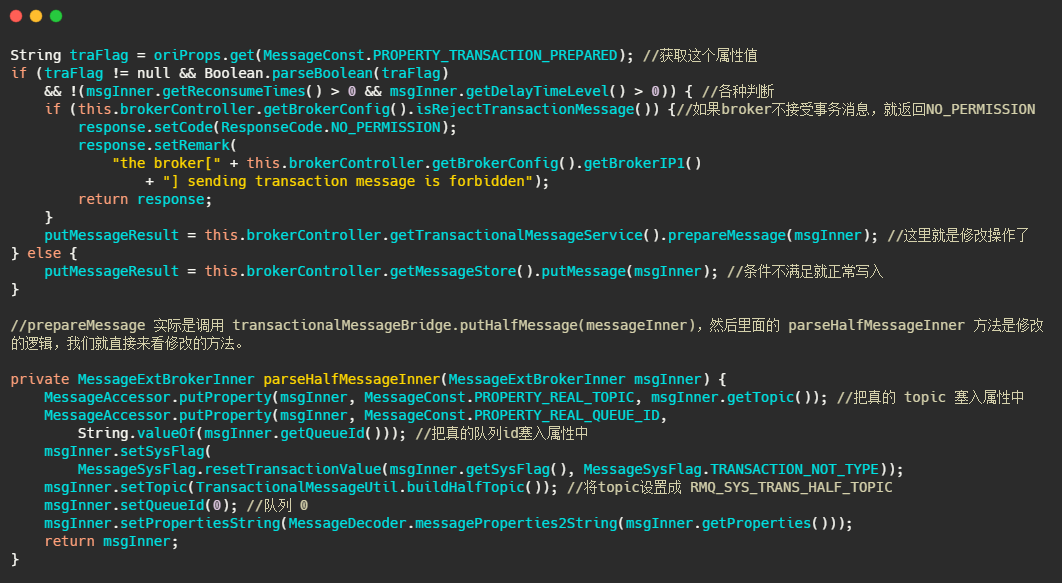Viewport: 1062px width, 583px height.
Task: Click RMQ_SYS_TRANS_HALF_TOPIC in the comment
Action: pos(791,488)
